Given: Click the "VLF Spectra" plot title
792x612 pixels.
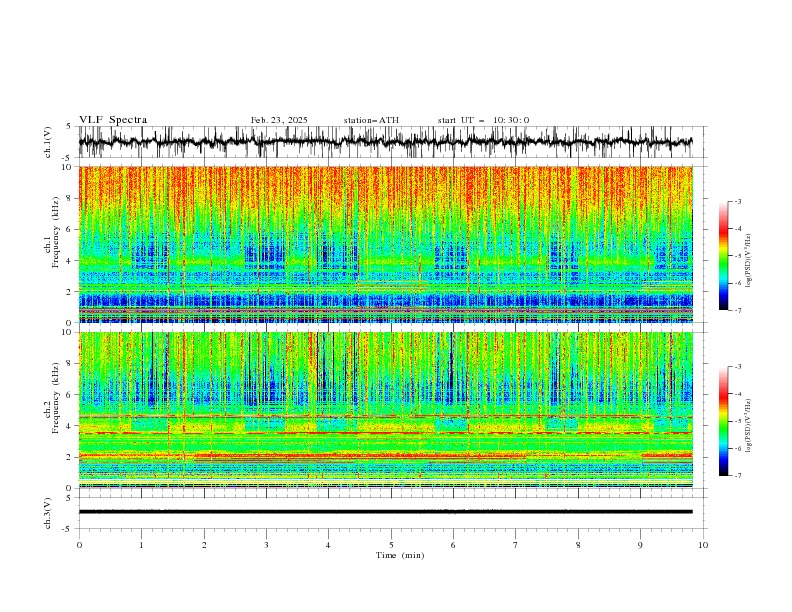Looking at the screenshot, I should tap(113, 120).
